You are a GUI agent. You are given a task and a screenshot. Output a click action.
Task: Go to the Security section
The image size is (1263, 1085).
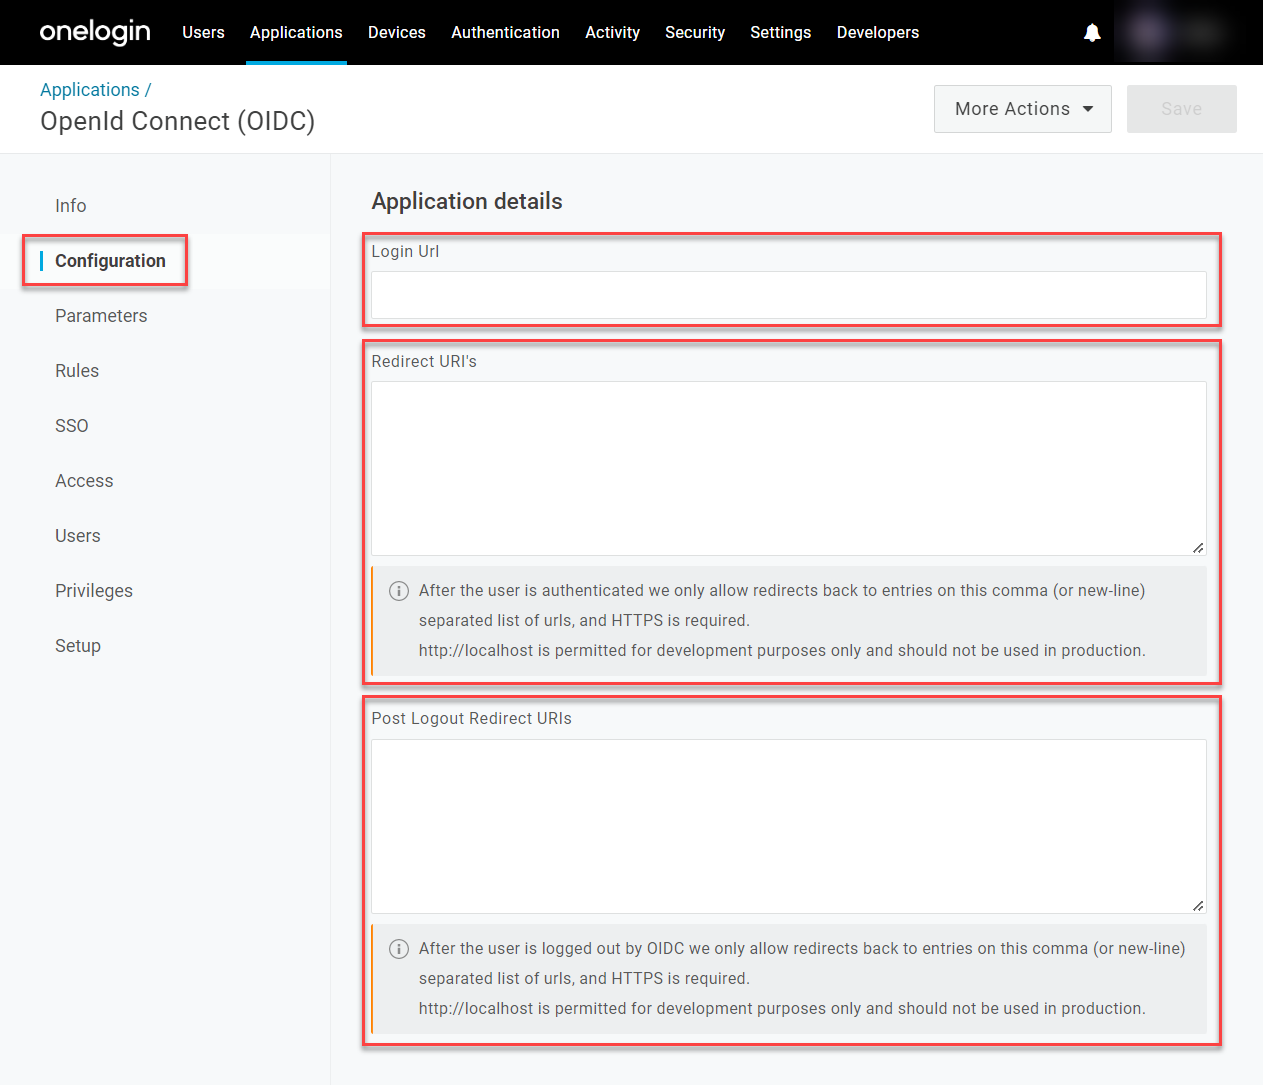(x=695, y=32)
